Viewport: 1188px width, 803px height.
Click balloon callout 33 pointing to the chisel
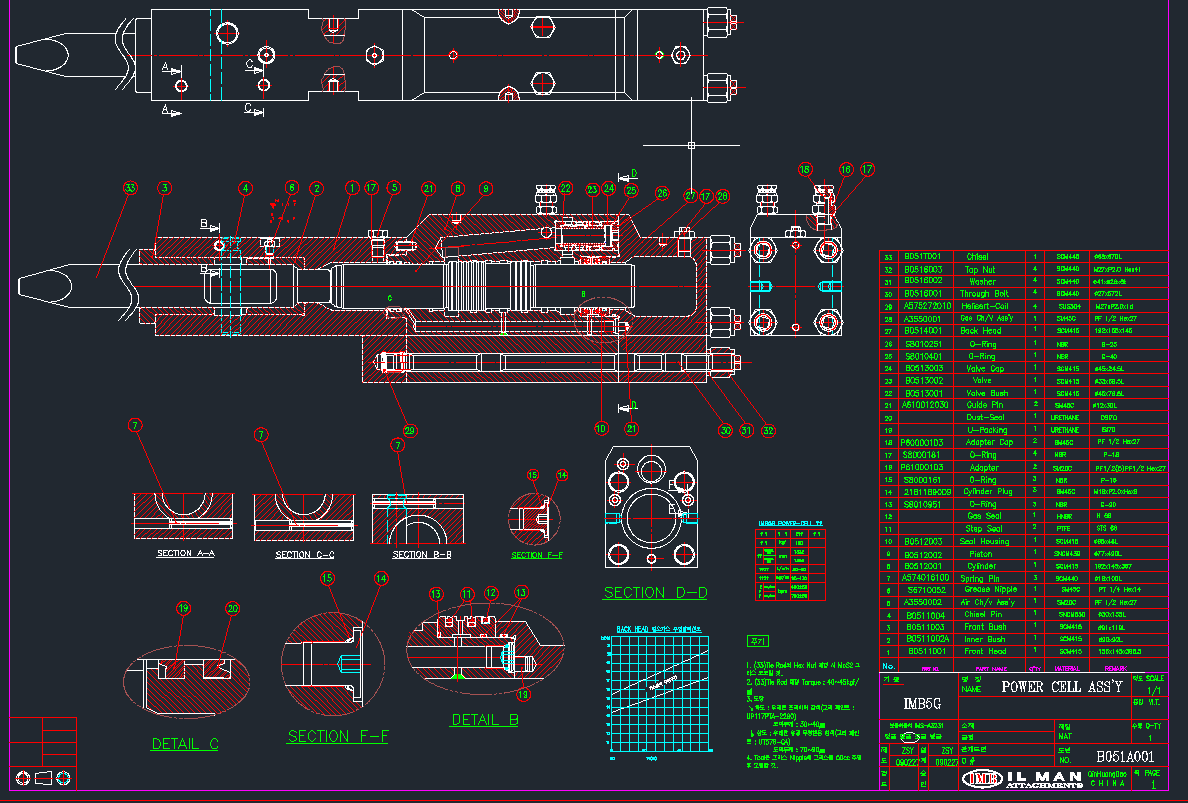130,187
